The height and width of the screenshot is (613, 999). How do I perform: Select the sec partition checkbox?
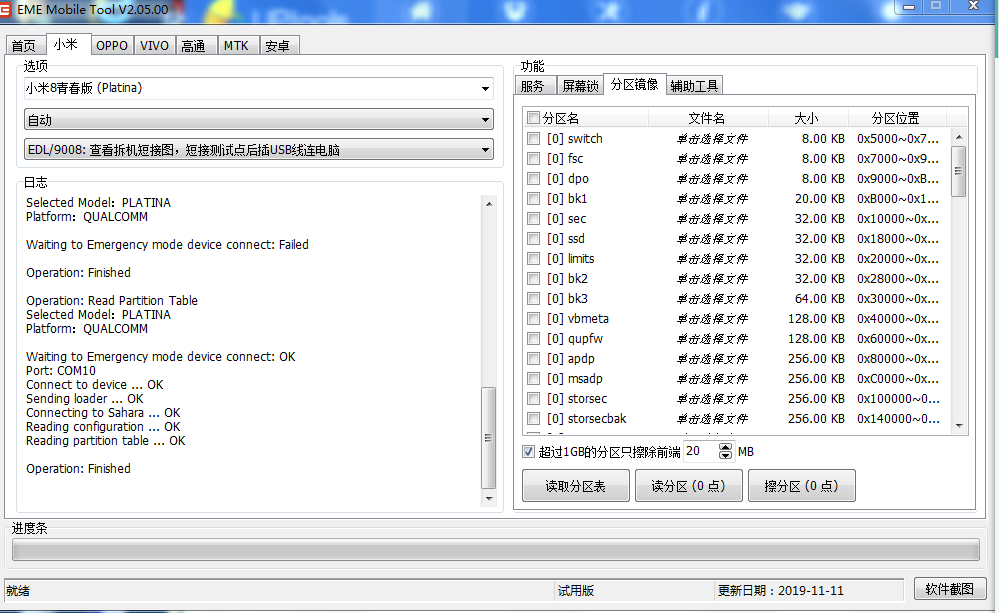(534, 219)
